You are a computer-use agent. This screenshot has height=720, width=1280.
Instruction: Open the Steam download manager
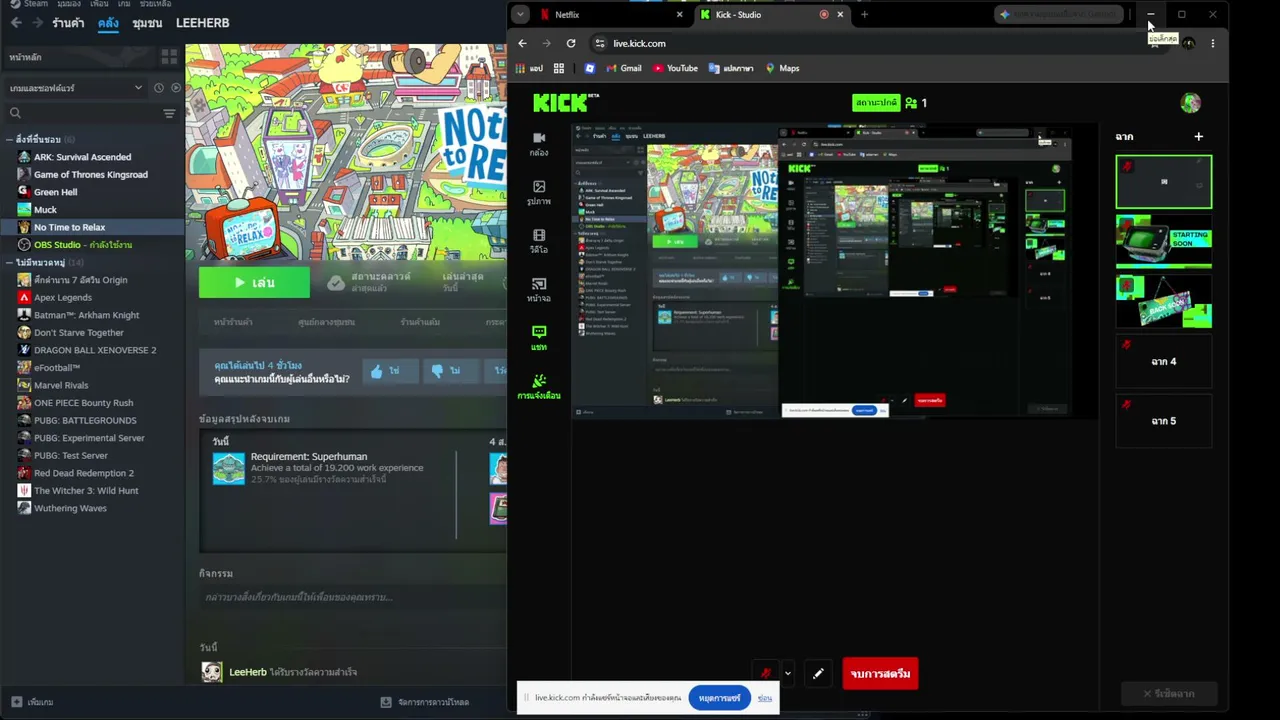pyautogui.click(x=425, y=702)
